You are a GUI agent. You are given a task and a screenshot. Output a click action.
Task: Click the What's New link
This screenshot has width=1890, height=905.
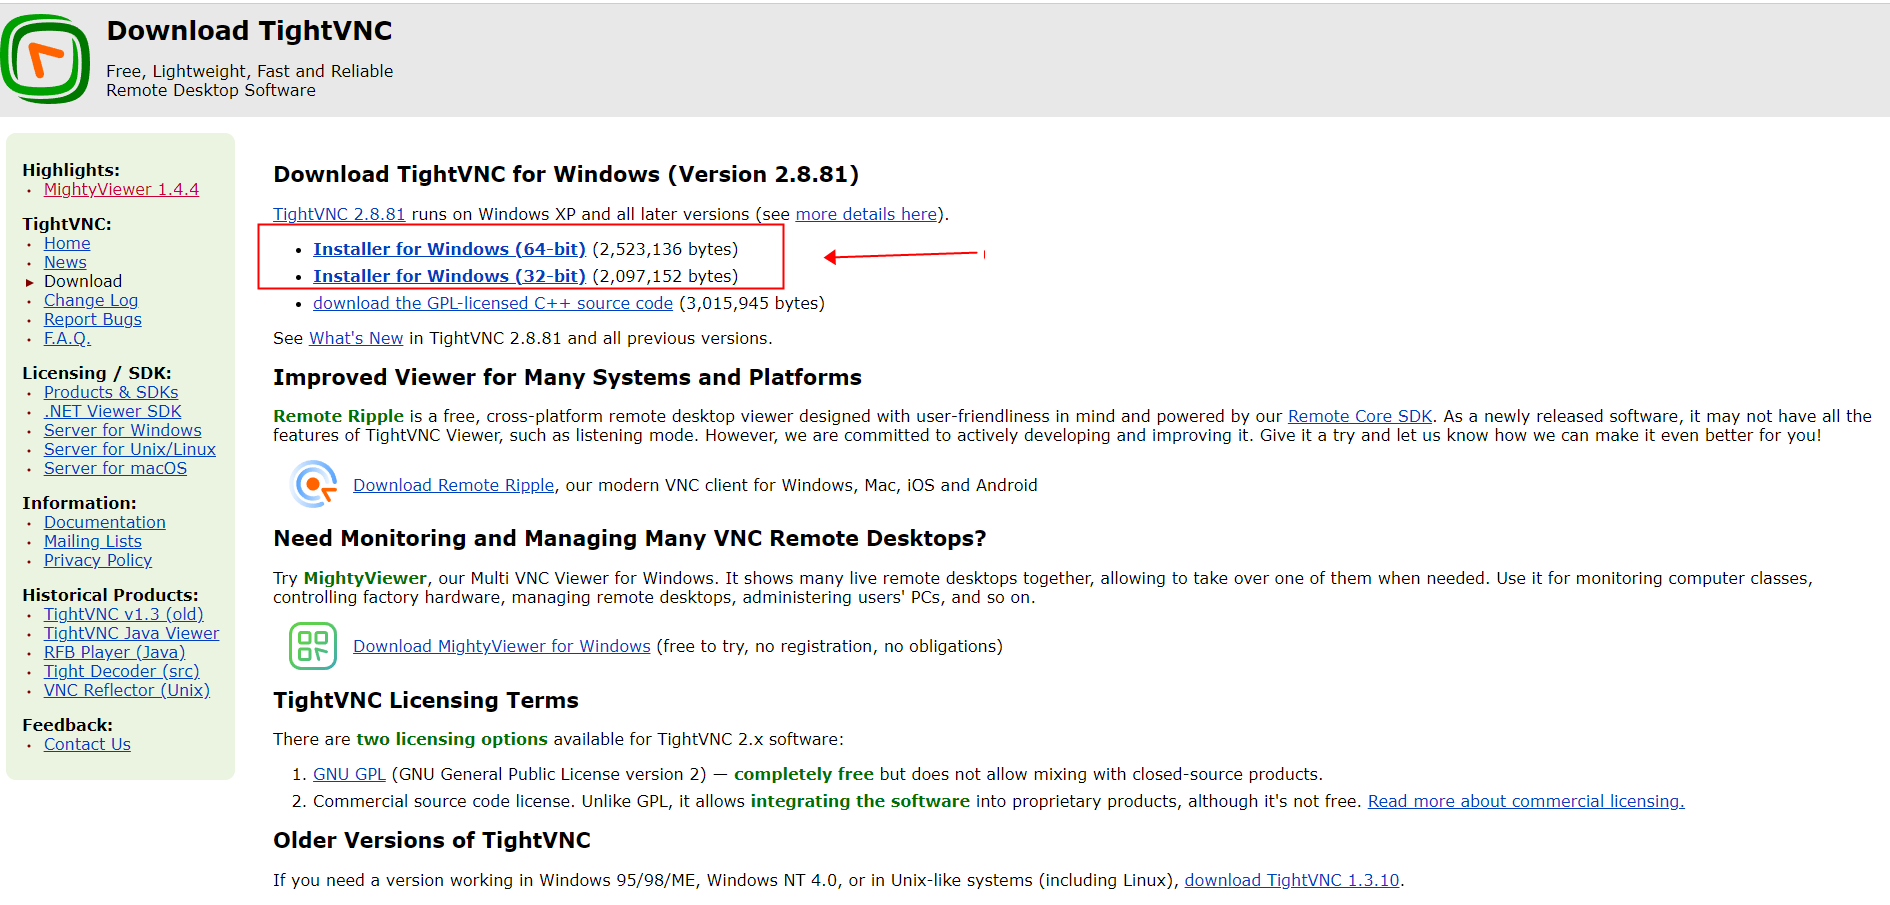coord(356,338)
